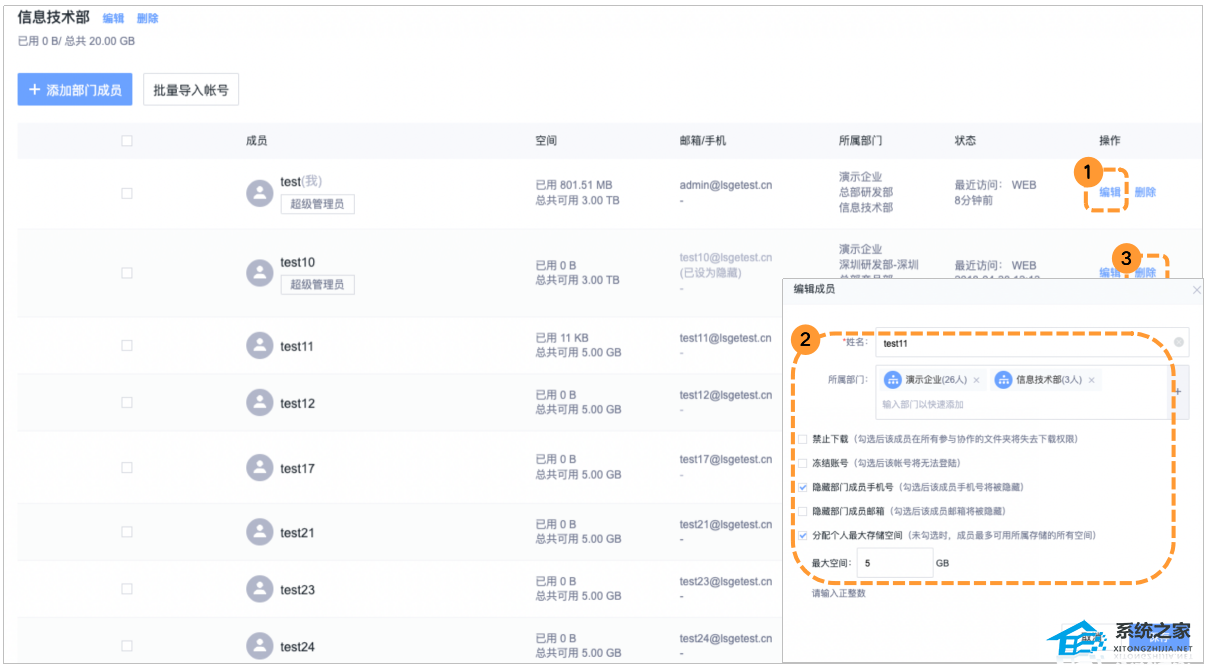Click the 空间 column header
Image resolution: width=1208 pixels, height=667 pixels.
[546, 141]
